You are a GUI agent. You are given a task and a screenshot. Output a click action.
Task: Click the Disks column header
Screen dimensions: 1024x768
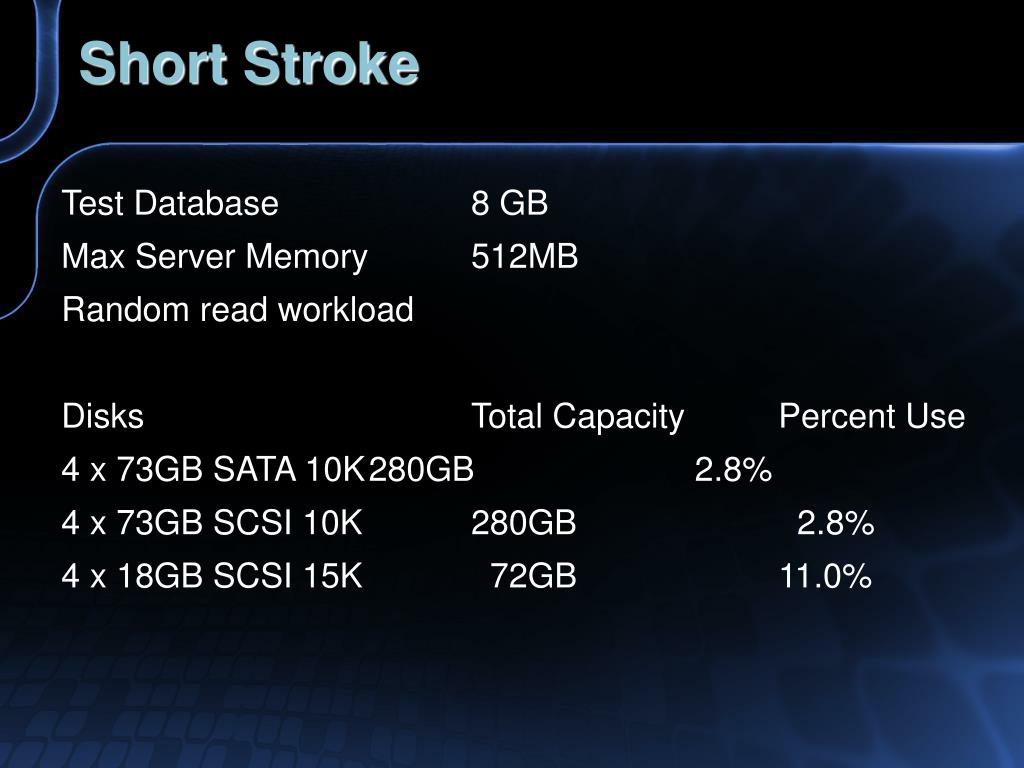[x=103, y=416]
